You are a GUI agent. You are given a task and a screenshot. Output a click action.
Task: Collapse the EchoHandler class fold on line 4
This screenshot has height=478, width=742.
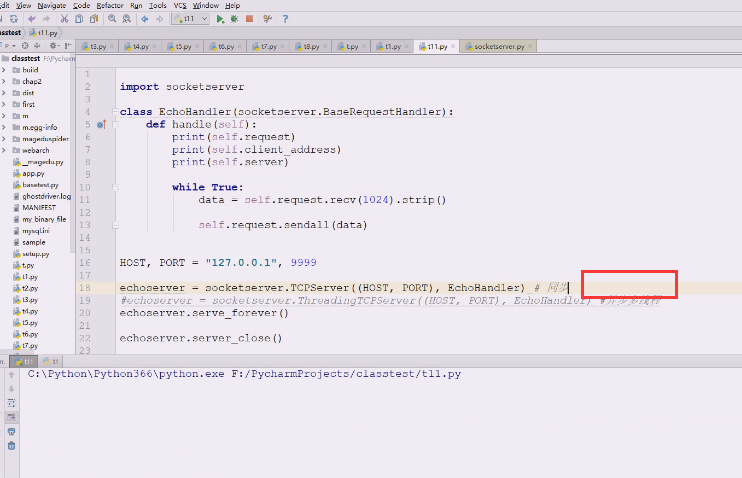click(x=115, y=112)
